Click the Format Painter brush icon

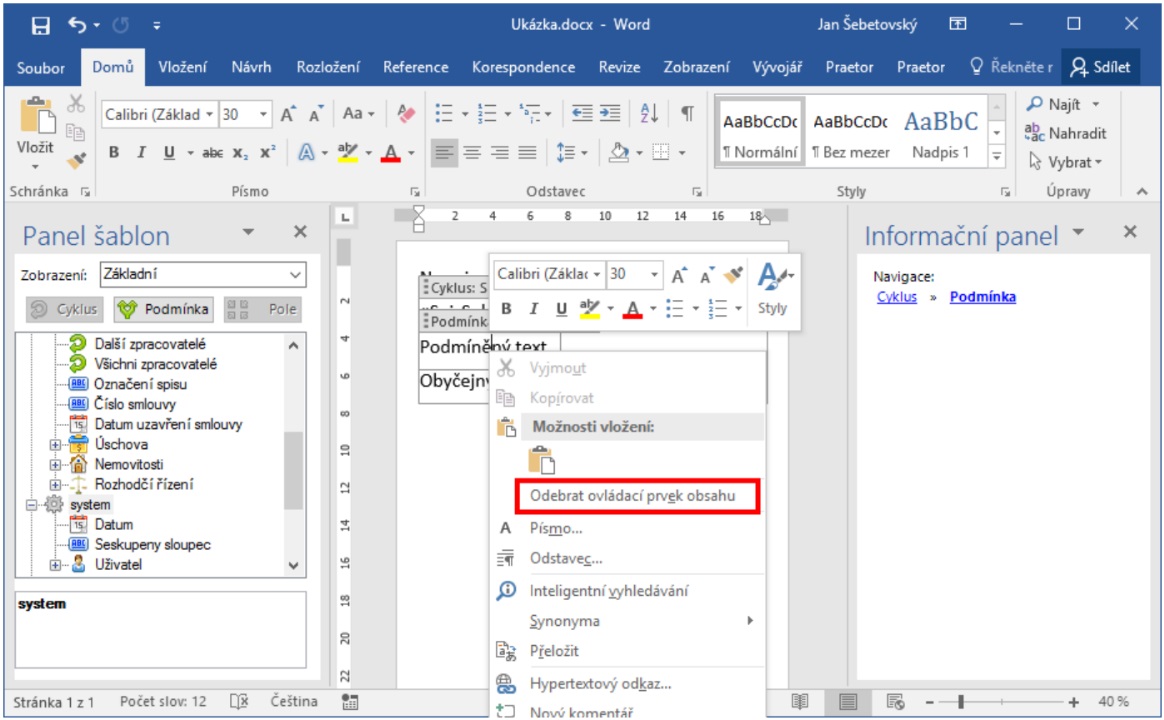click(76, 158)
